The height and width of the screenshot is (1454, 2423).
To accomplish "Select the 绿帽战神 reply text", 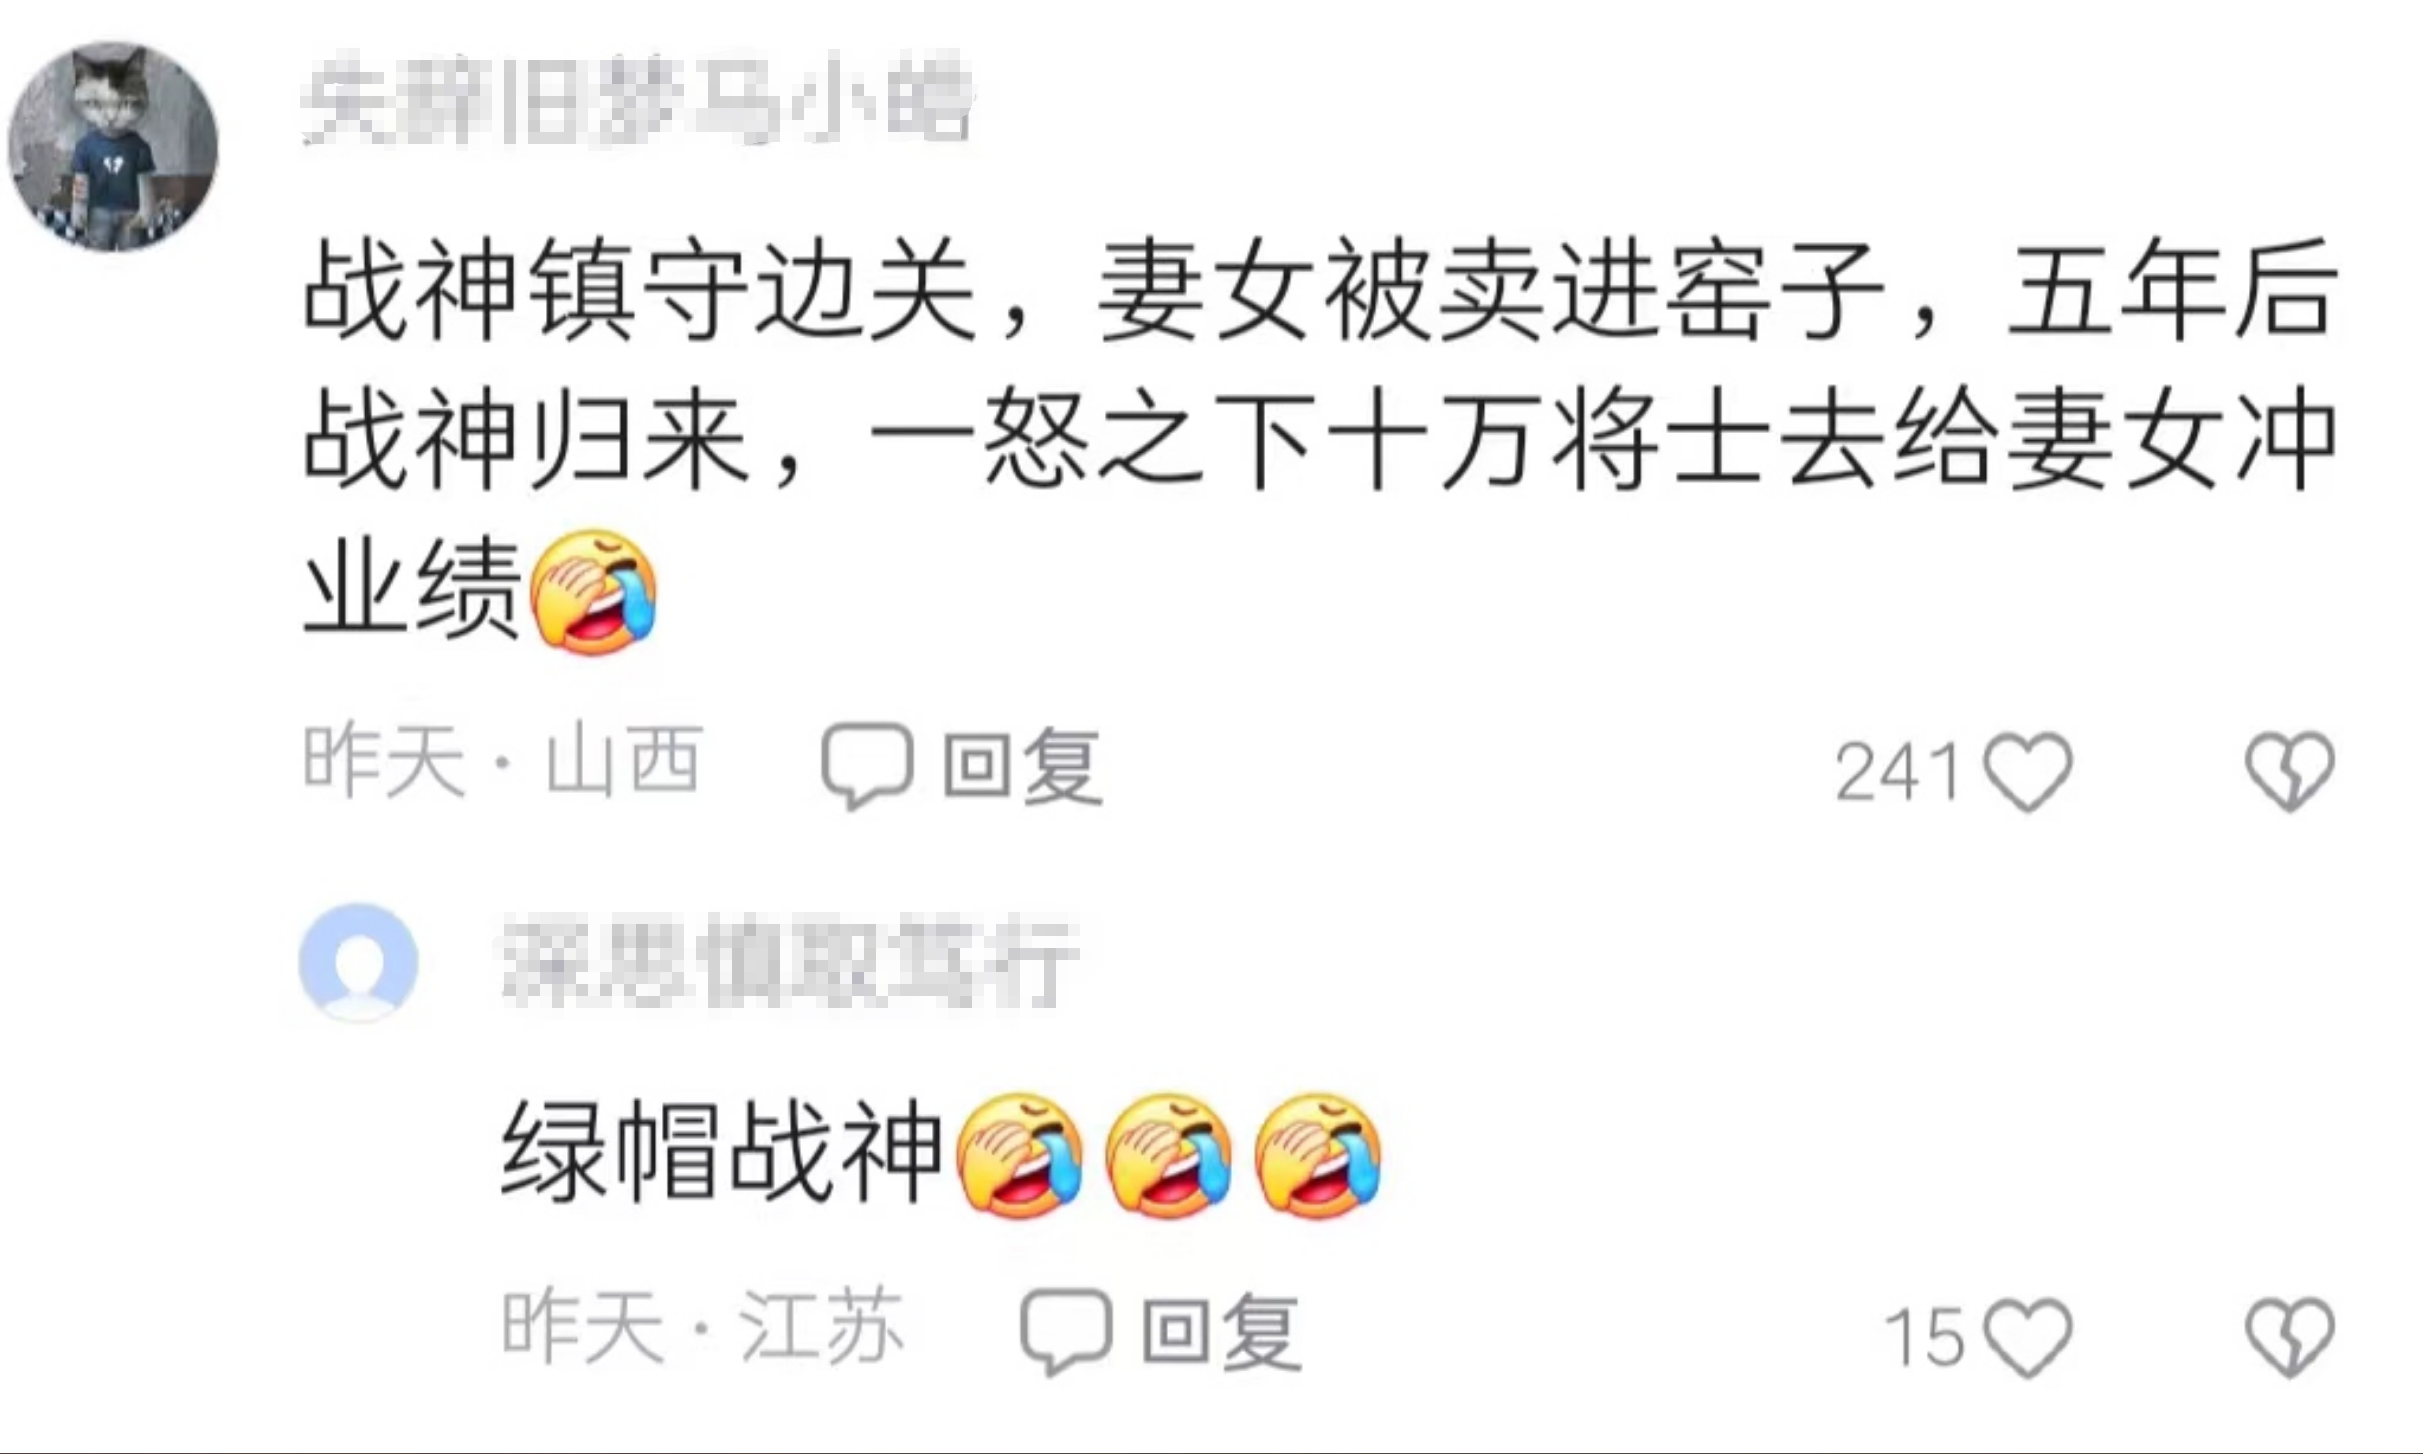I will click(722, 1153).
